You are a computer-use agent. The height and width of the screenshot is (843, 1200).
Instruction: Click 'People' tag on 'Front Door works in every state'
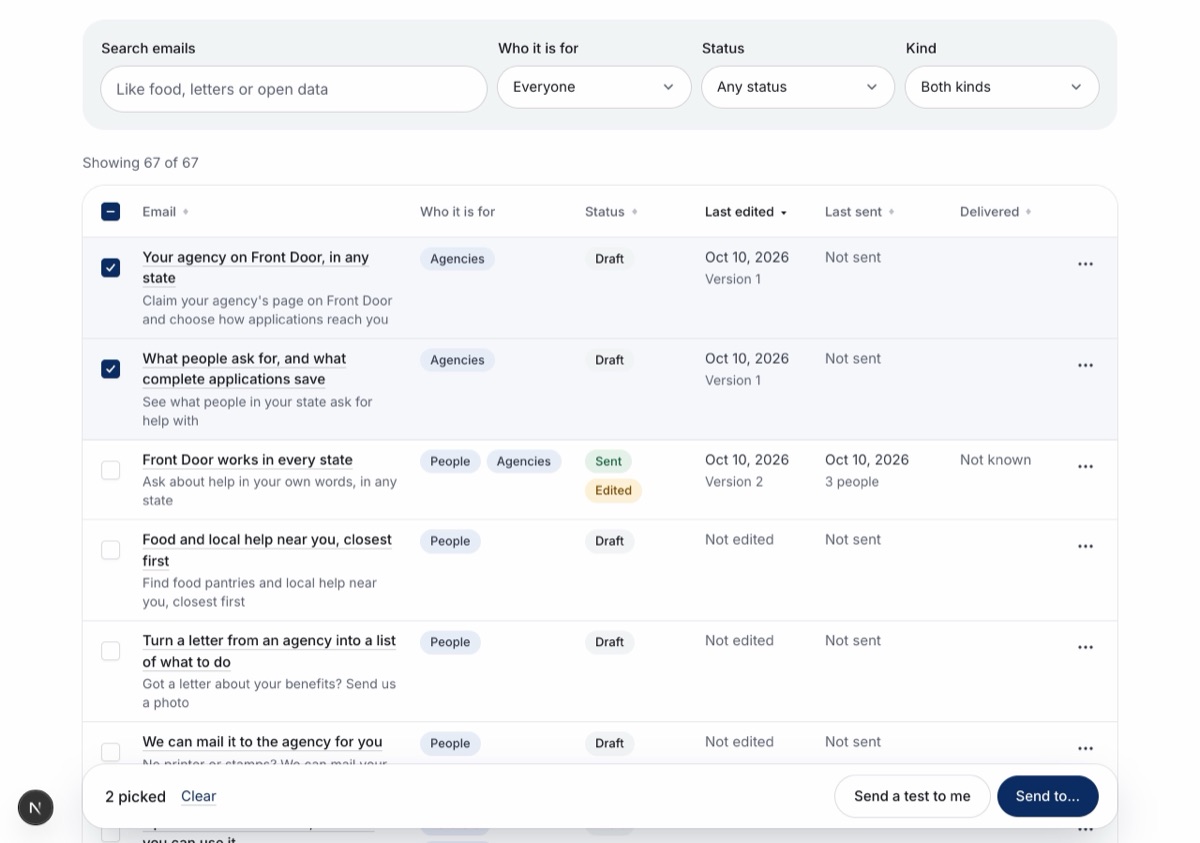[450, 461]
